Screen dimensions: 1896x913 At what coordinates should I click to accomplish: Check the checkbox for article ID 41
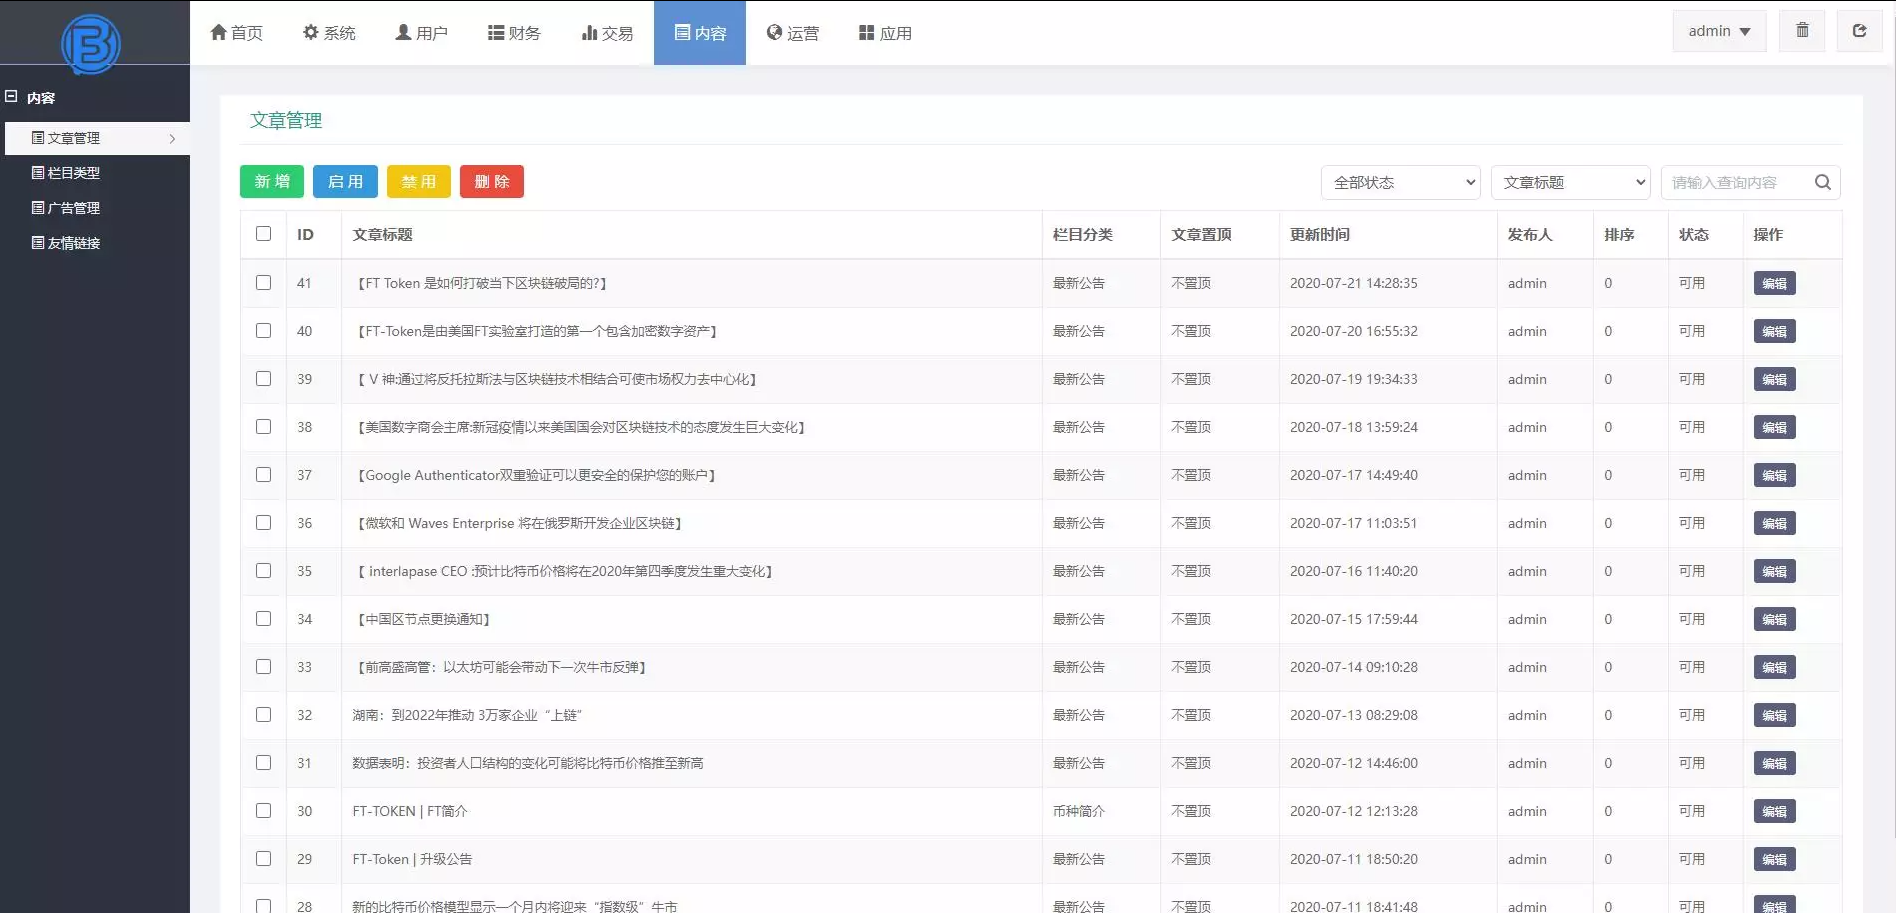coord(263,283)
